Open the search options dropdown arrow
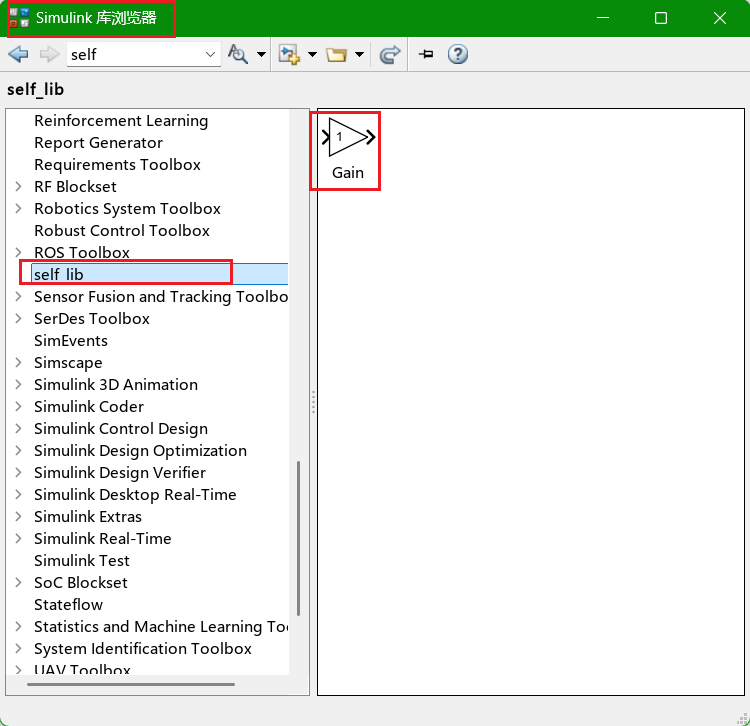The width and height of the screenshot is (750, 726). click(261, 54)
